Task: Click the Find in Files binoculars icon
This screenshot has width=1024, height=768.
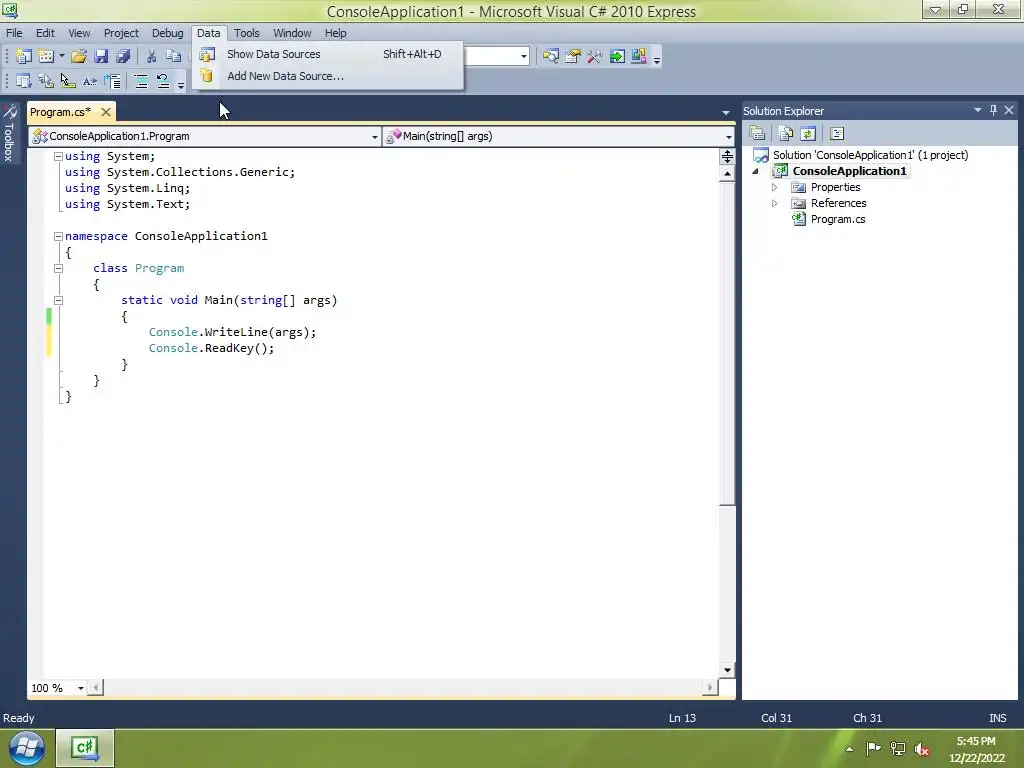Action: point(551,57)
